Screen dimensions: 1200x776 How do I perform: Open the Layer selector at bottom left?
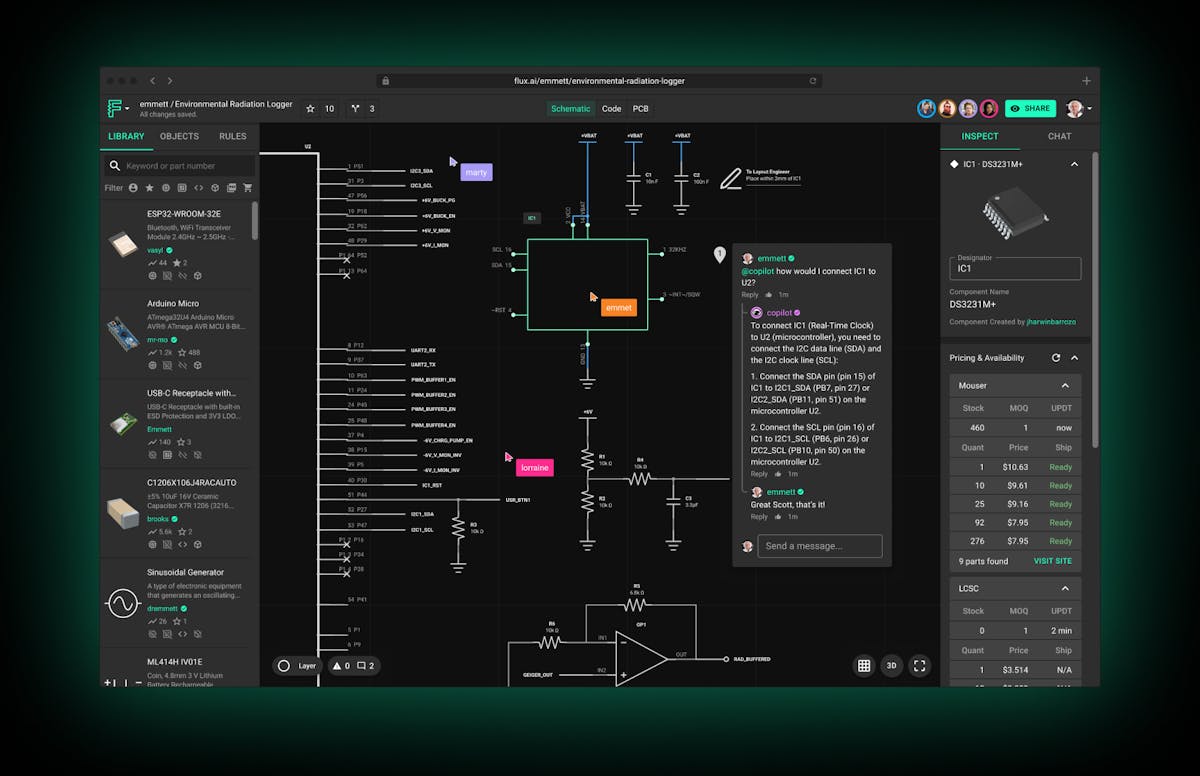click(296, 665)
